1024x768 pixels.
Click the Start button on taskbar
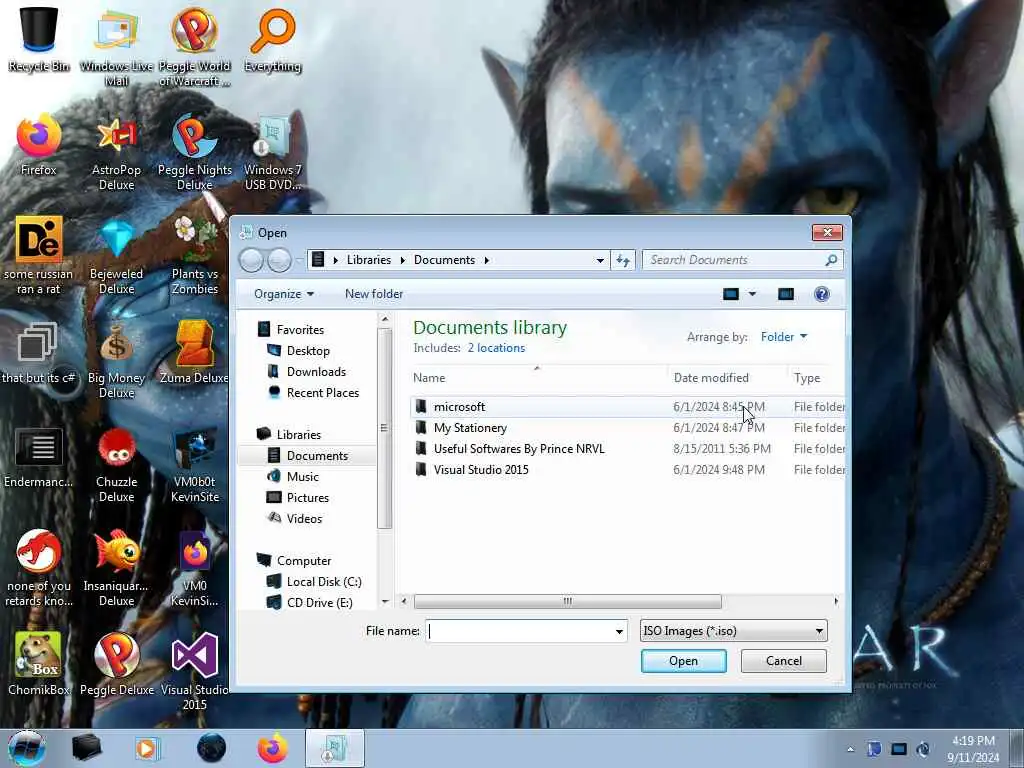pos(27,748)
